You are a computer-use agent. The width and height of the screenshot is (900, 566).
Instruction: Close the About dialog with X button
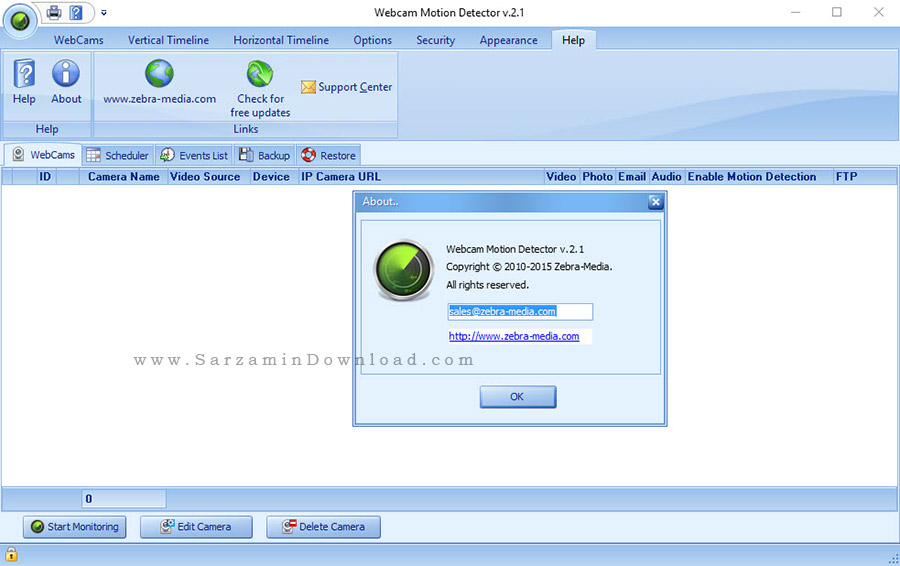(655, 201)
